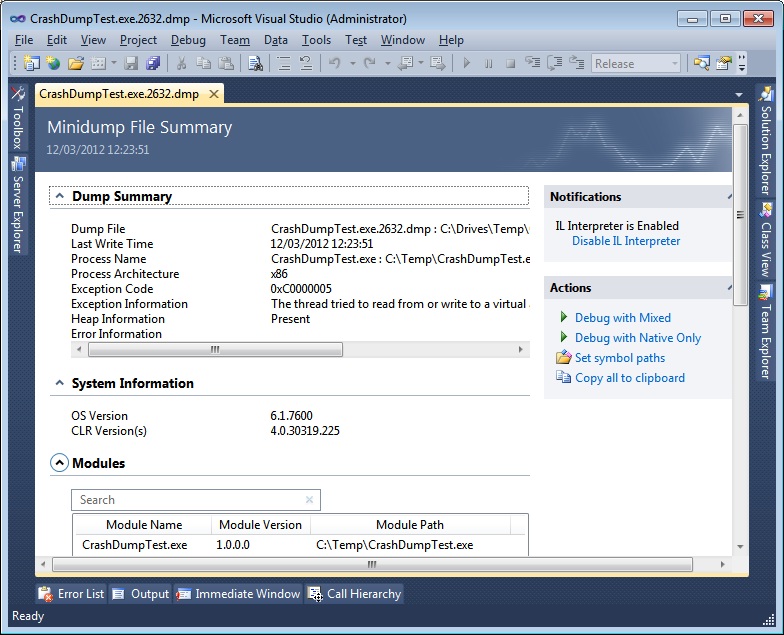Open the Add New Item dropdown arrow
The width and height of the screenshot is (784, 635).
[x=114, y=63]
